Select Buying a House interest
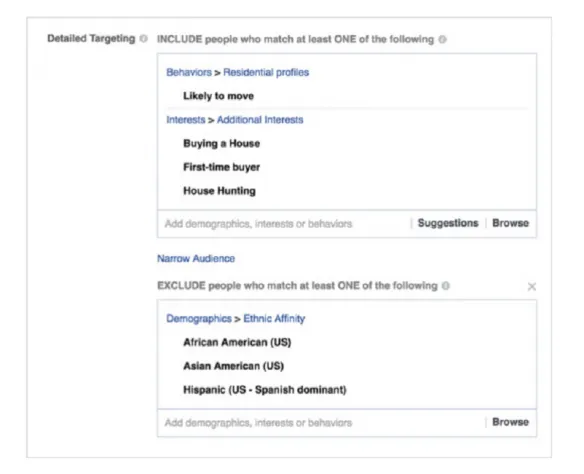This screenshot has width=584, height=474. [x=222, y=143]
